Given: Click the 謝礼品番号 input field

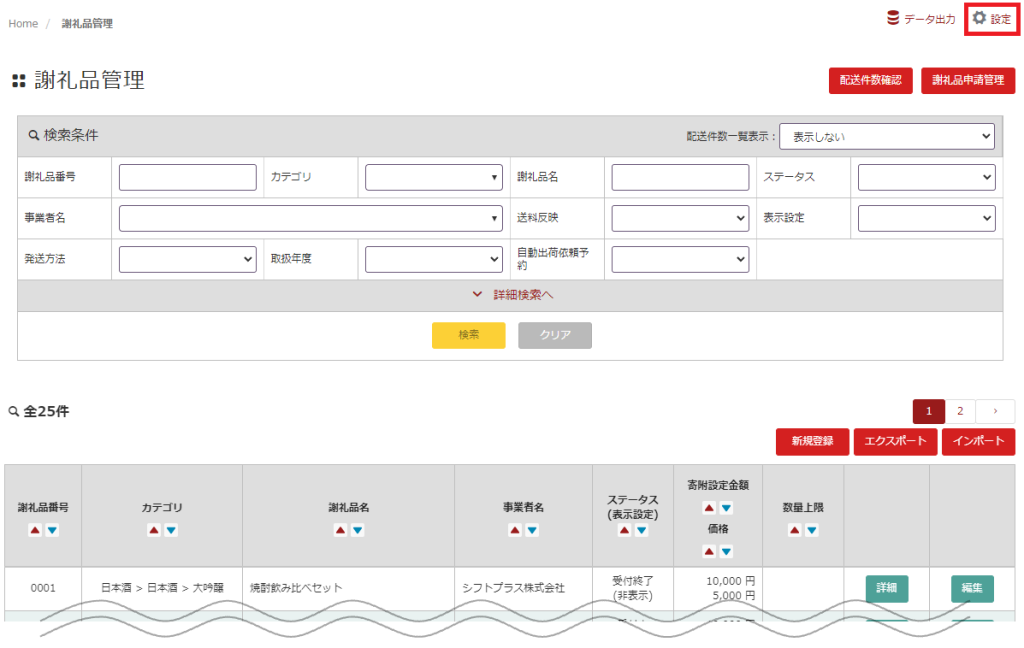Looking at the screenshot, I should 188,178.
